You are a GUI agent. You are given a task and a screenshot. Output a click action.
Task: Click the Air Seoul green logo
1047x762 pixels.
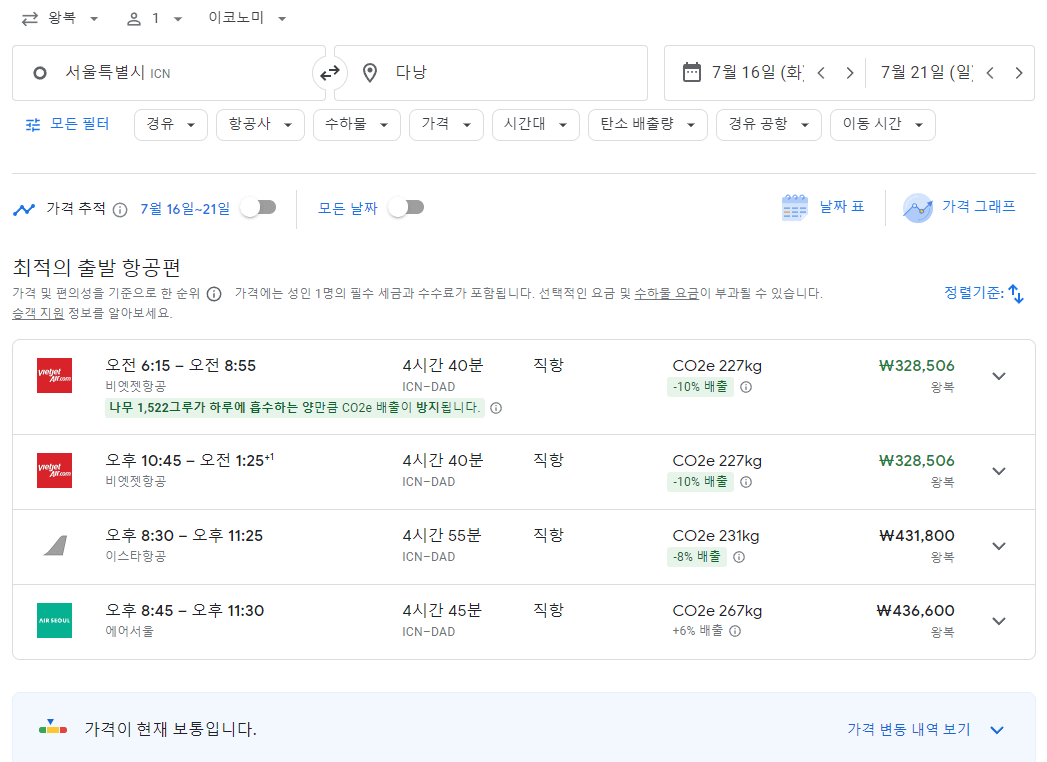54,620
